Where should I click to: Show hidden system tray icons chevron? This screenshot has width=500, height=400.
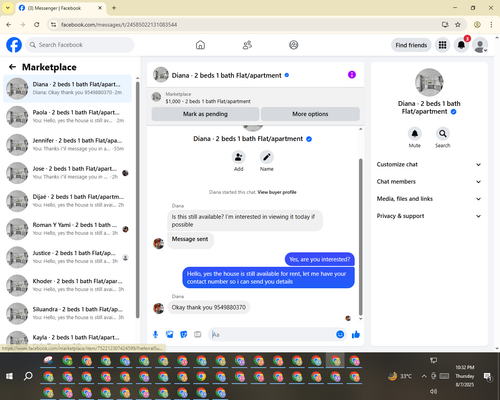[424, 376]
